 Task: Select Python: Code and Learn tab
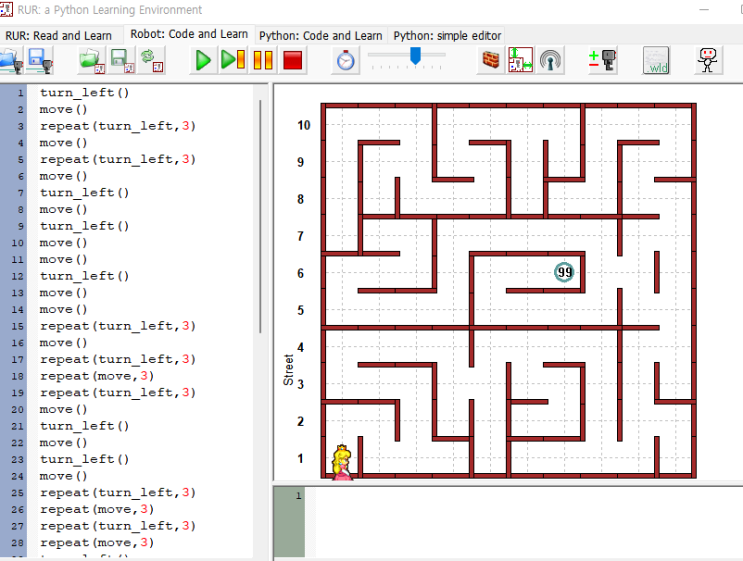[x=320, y=35]
